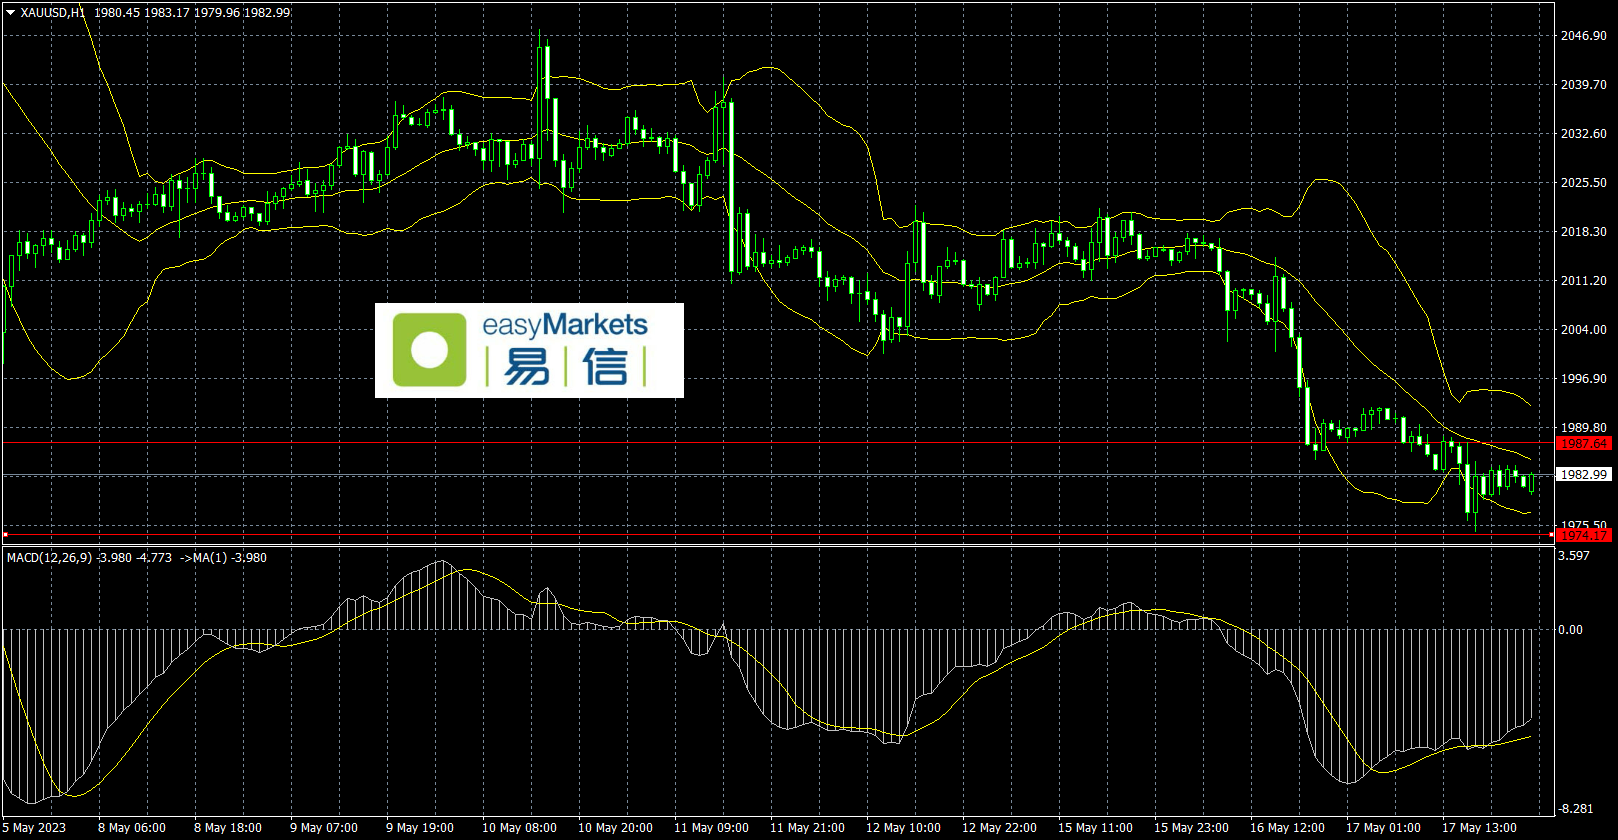Click the 8 May 06:00 time label

click(x=132, y=828)
